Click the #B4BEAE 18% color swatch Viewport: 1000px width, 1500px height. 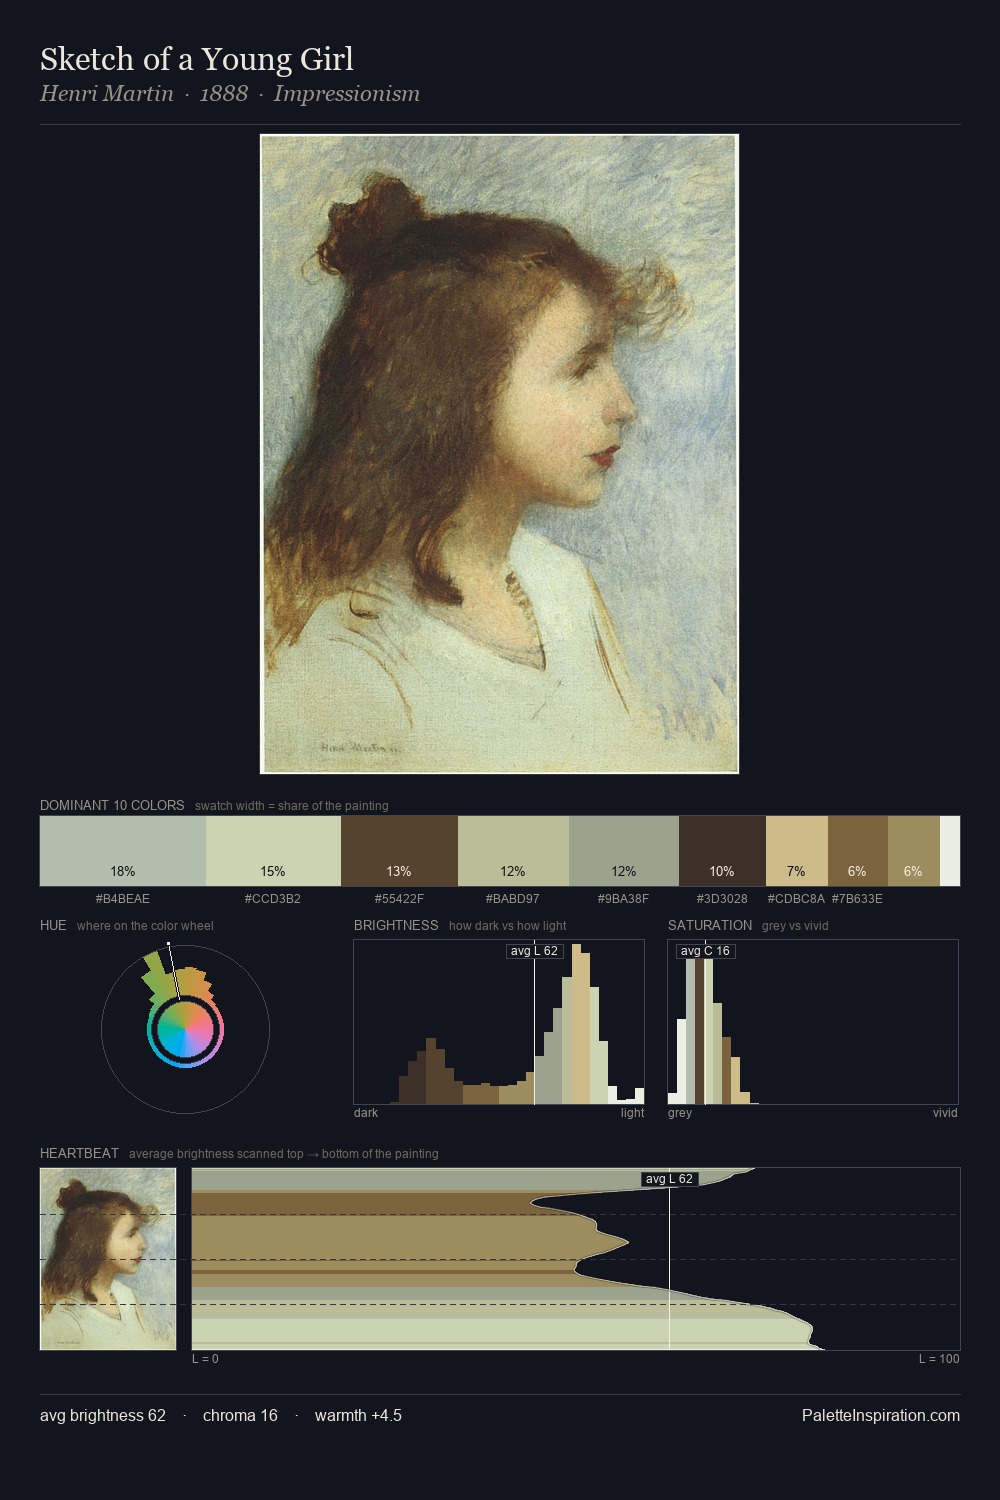point(123,851)
